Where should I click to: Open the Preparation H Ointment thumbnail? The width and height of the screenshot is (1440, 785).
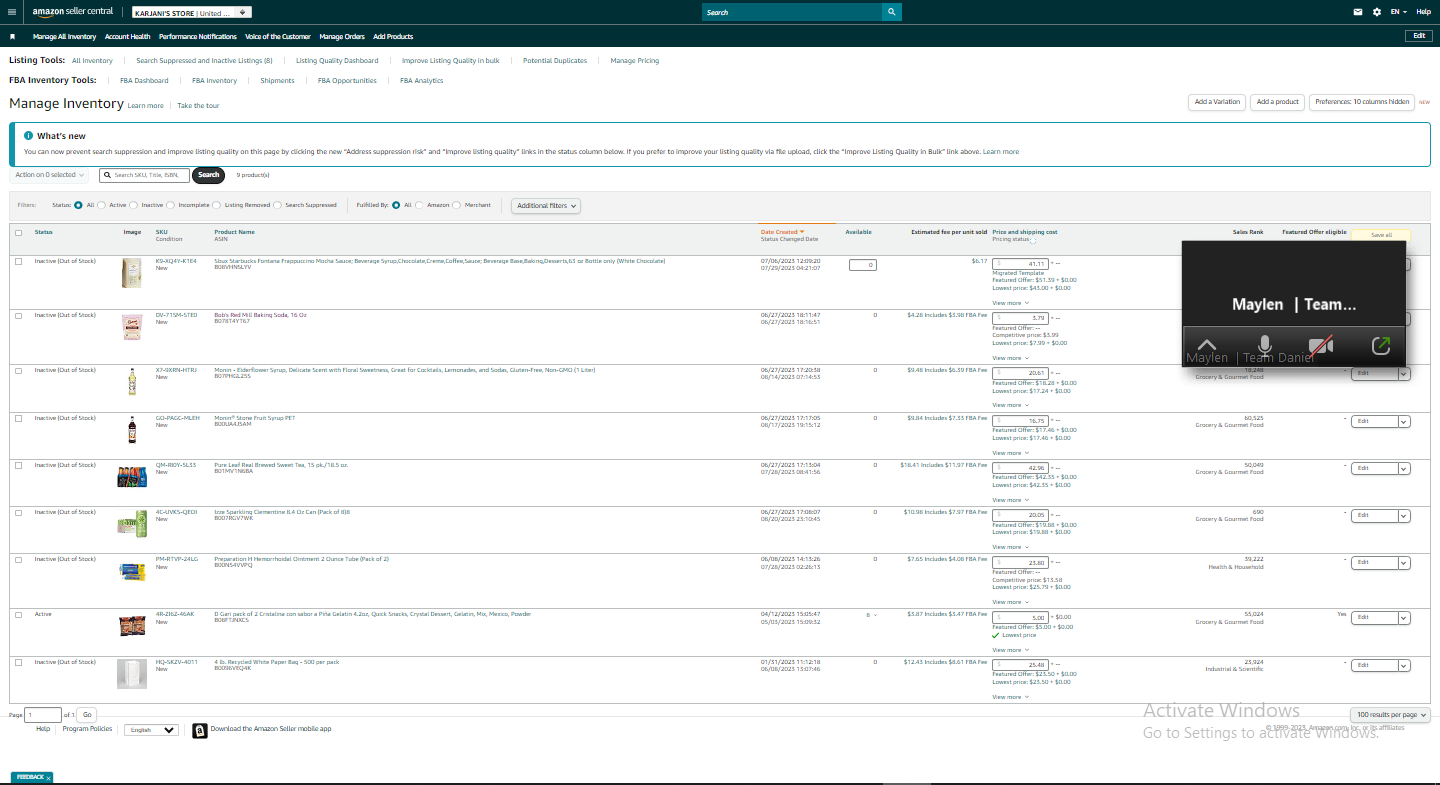point(132,571)
